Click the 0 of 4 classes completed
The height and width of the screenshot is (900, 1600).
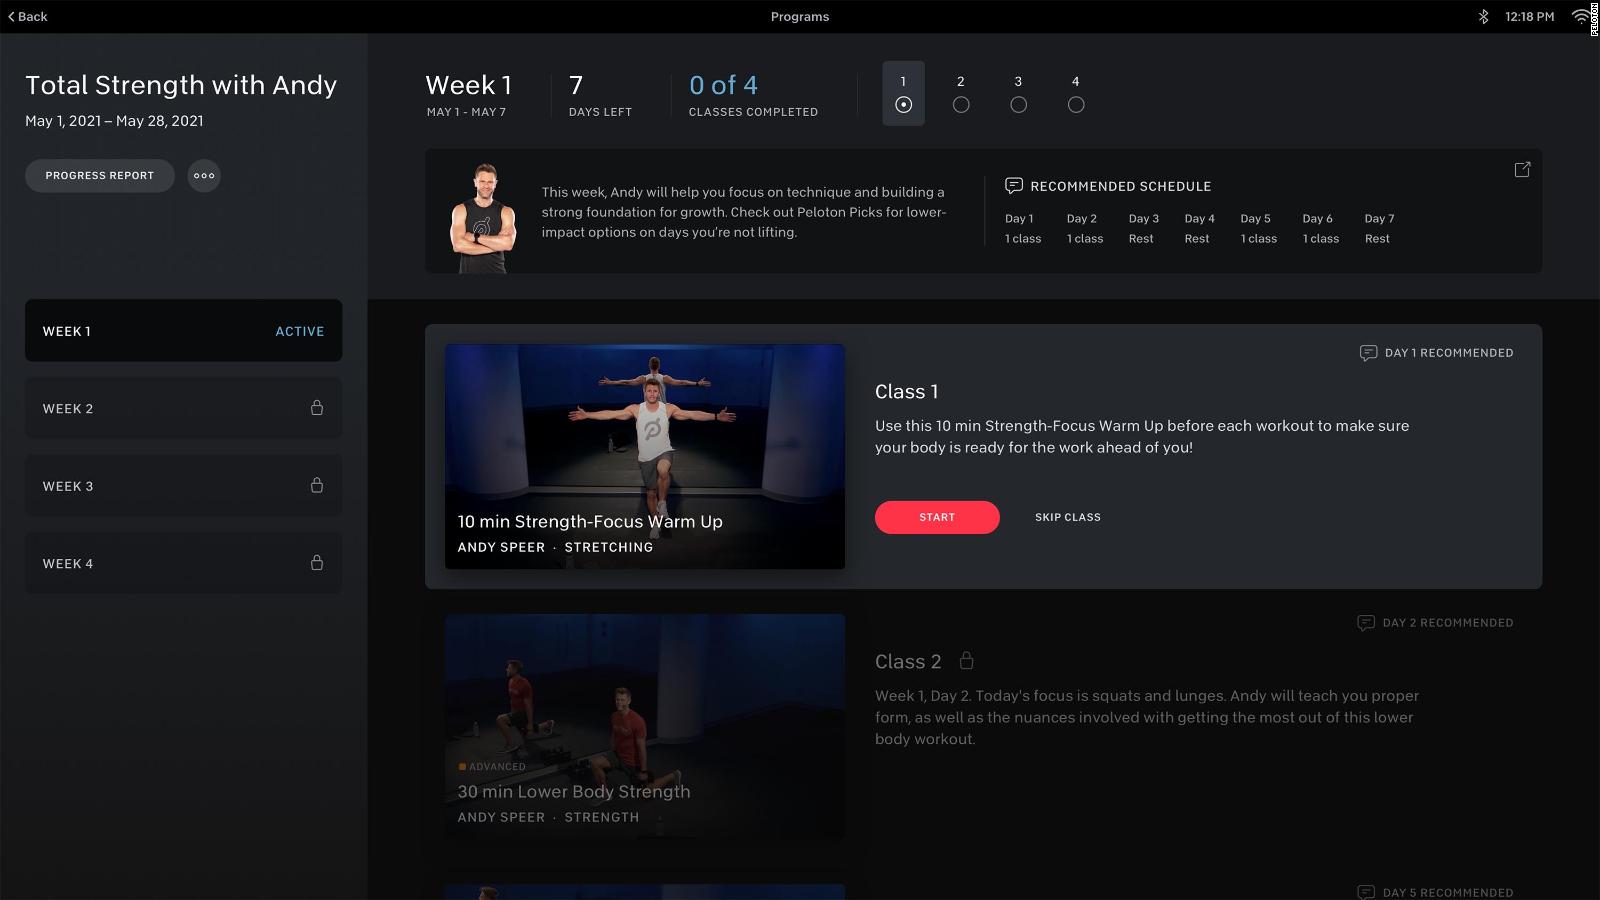pyautogui.click(x=753, y=96)
